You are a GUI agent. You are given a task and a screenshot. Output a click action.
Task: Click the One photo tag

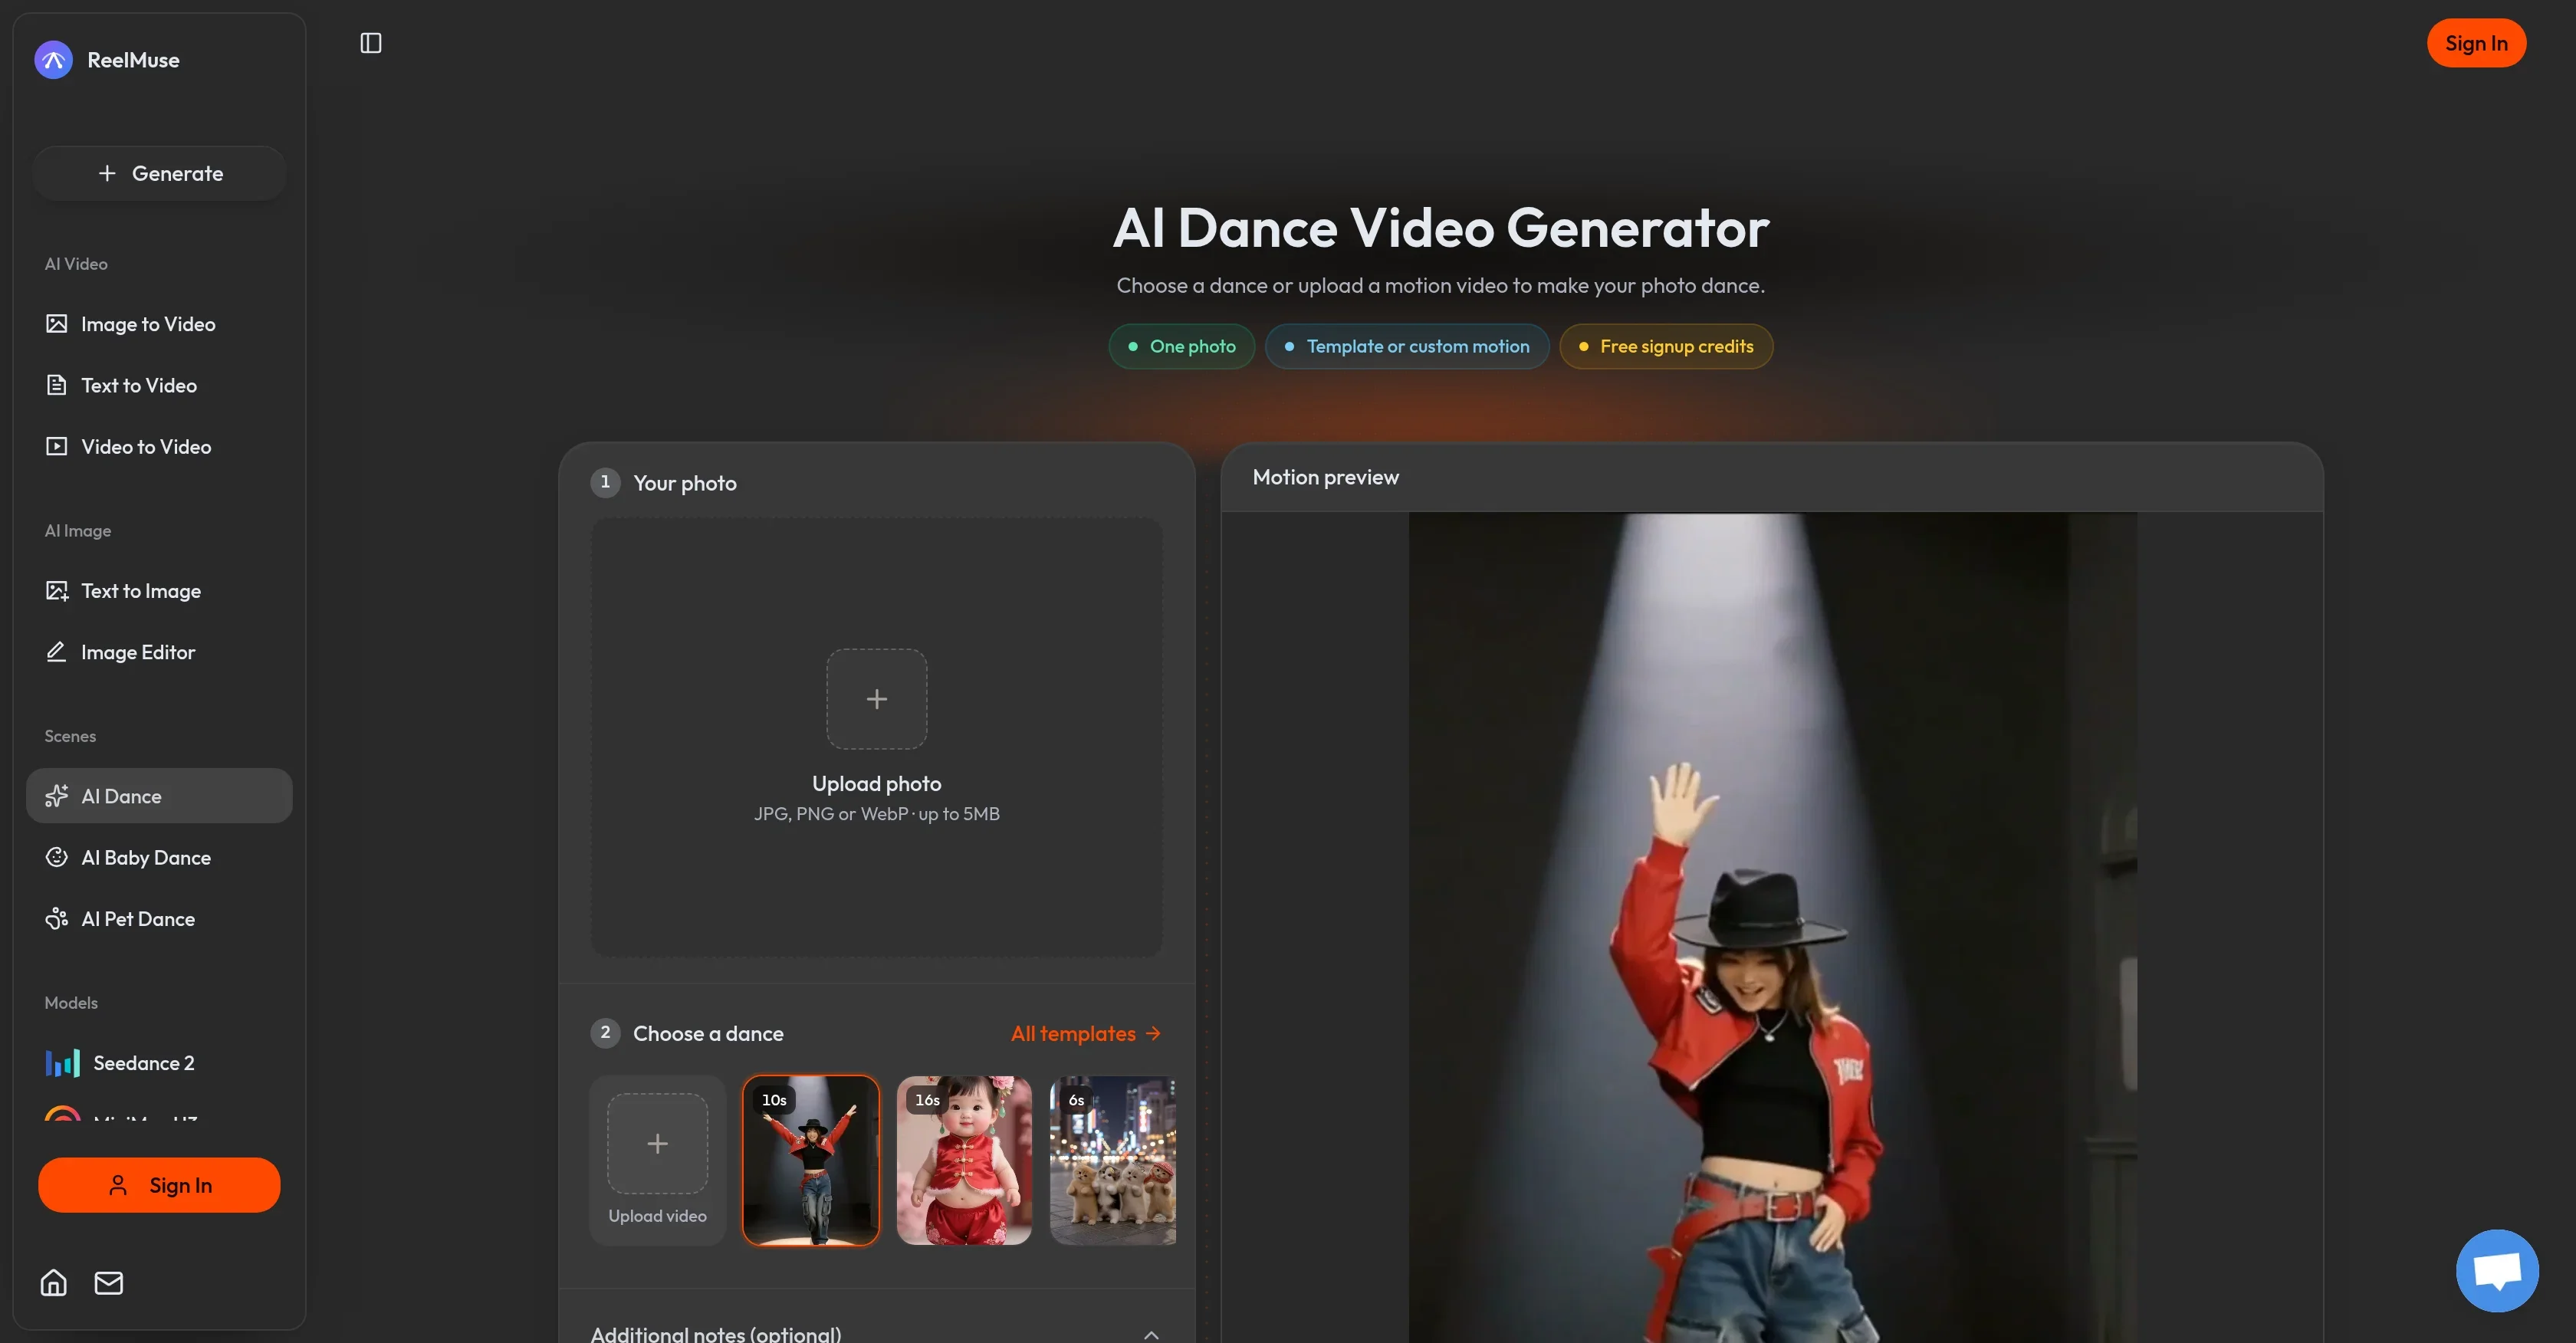(x=1182, y=346)
